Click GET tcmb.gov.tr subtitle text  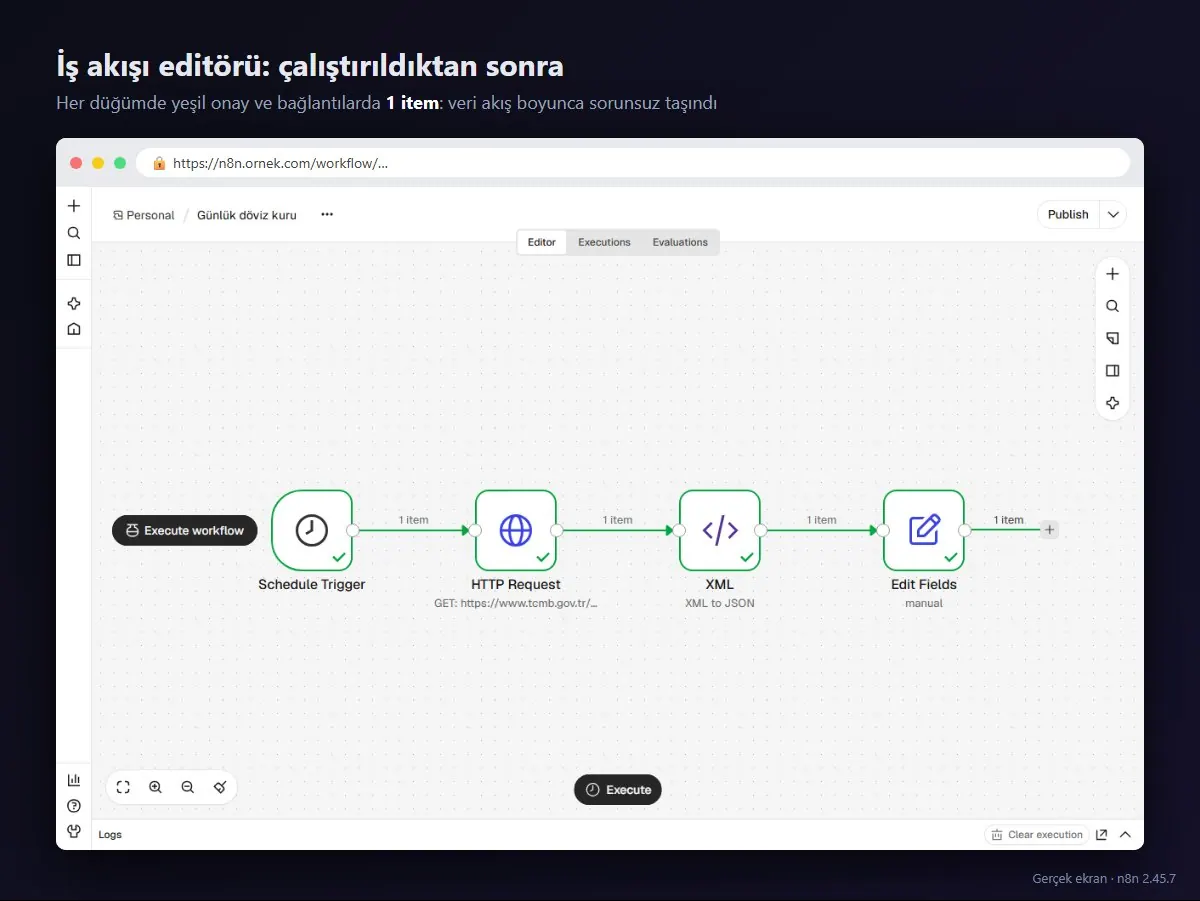pyautogui.click(x=516, y=603)
